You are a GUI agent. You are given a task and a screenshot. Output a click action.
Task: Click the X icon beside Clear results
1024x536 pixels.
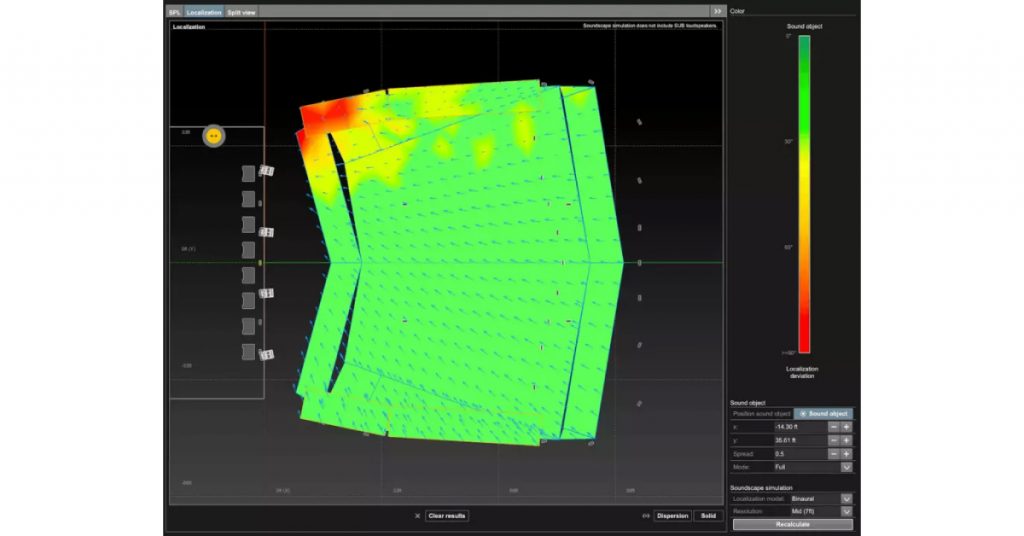[417, 516]
